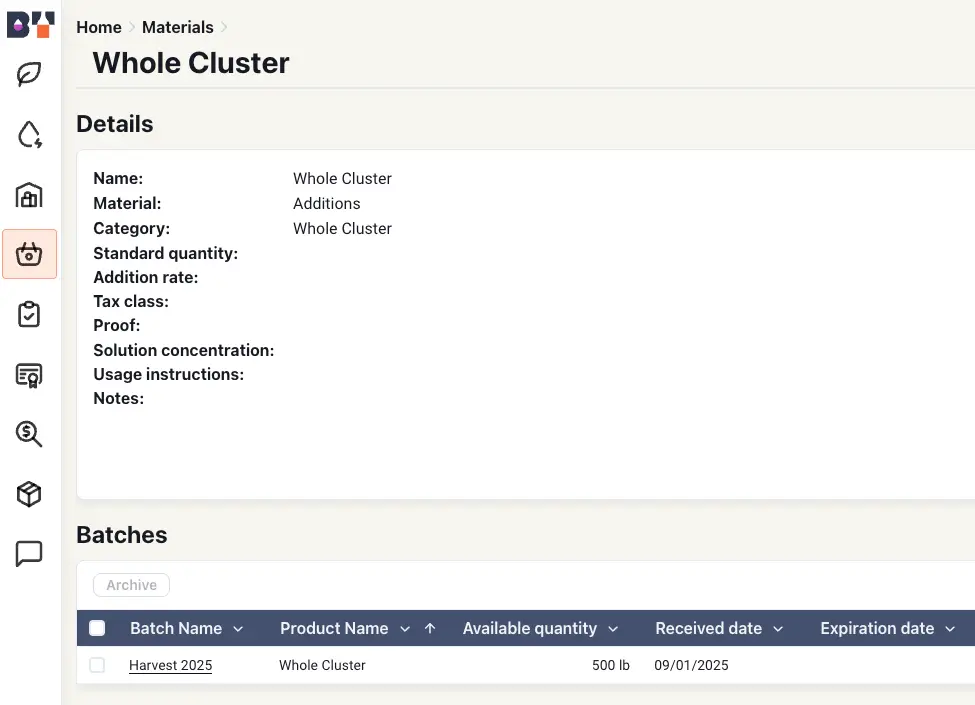This screenshot has height=705, width=975.
Task: Open Received date column dropdown chevron
Action: tap(778, 629)
